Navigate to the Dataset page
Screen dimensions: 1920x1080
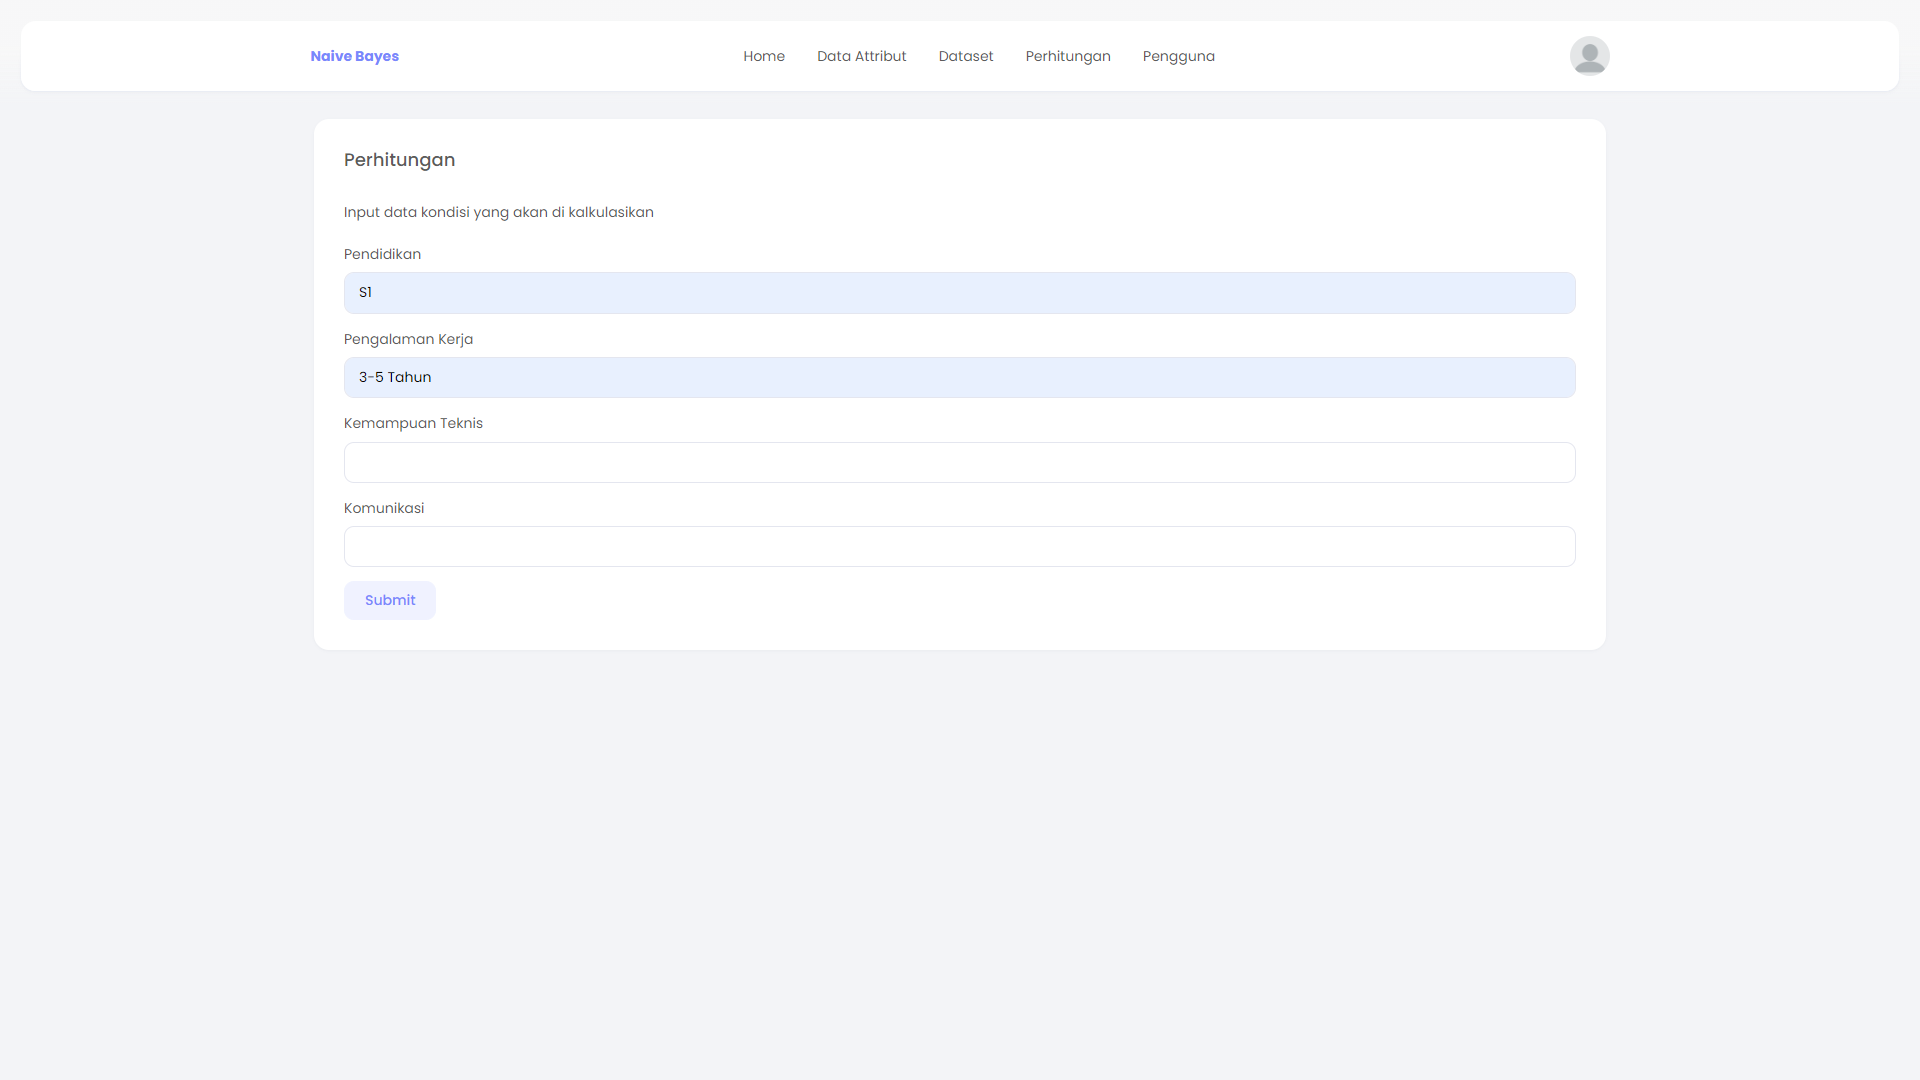point(966,56)
